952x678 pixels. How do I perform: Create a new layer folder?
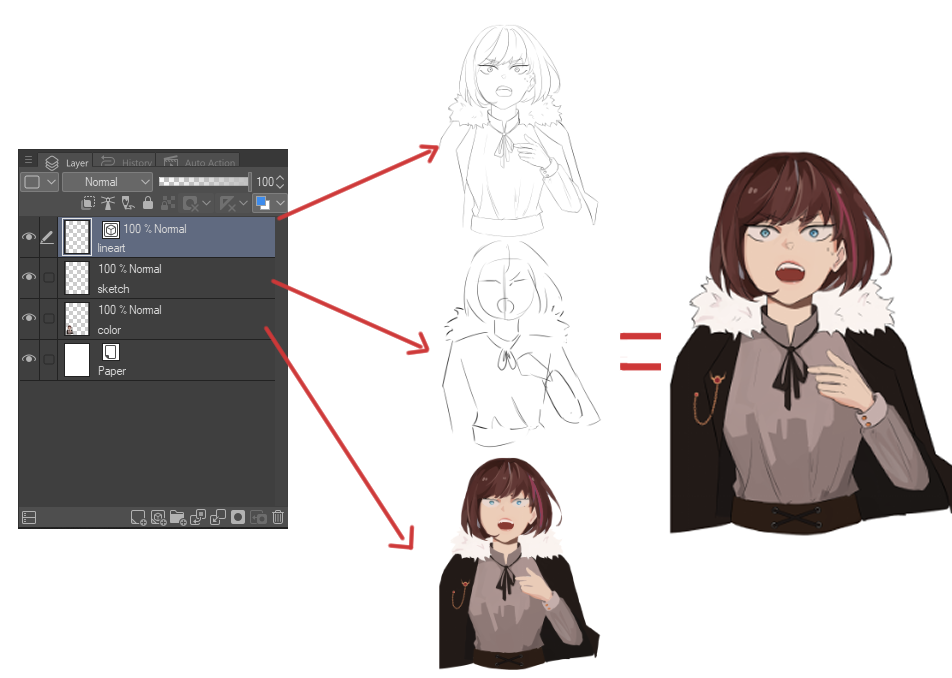(179, 517)
